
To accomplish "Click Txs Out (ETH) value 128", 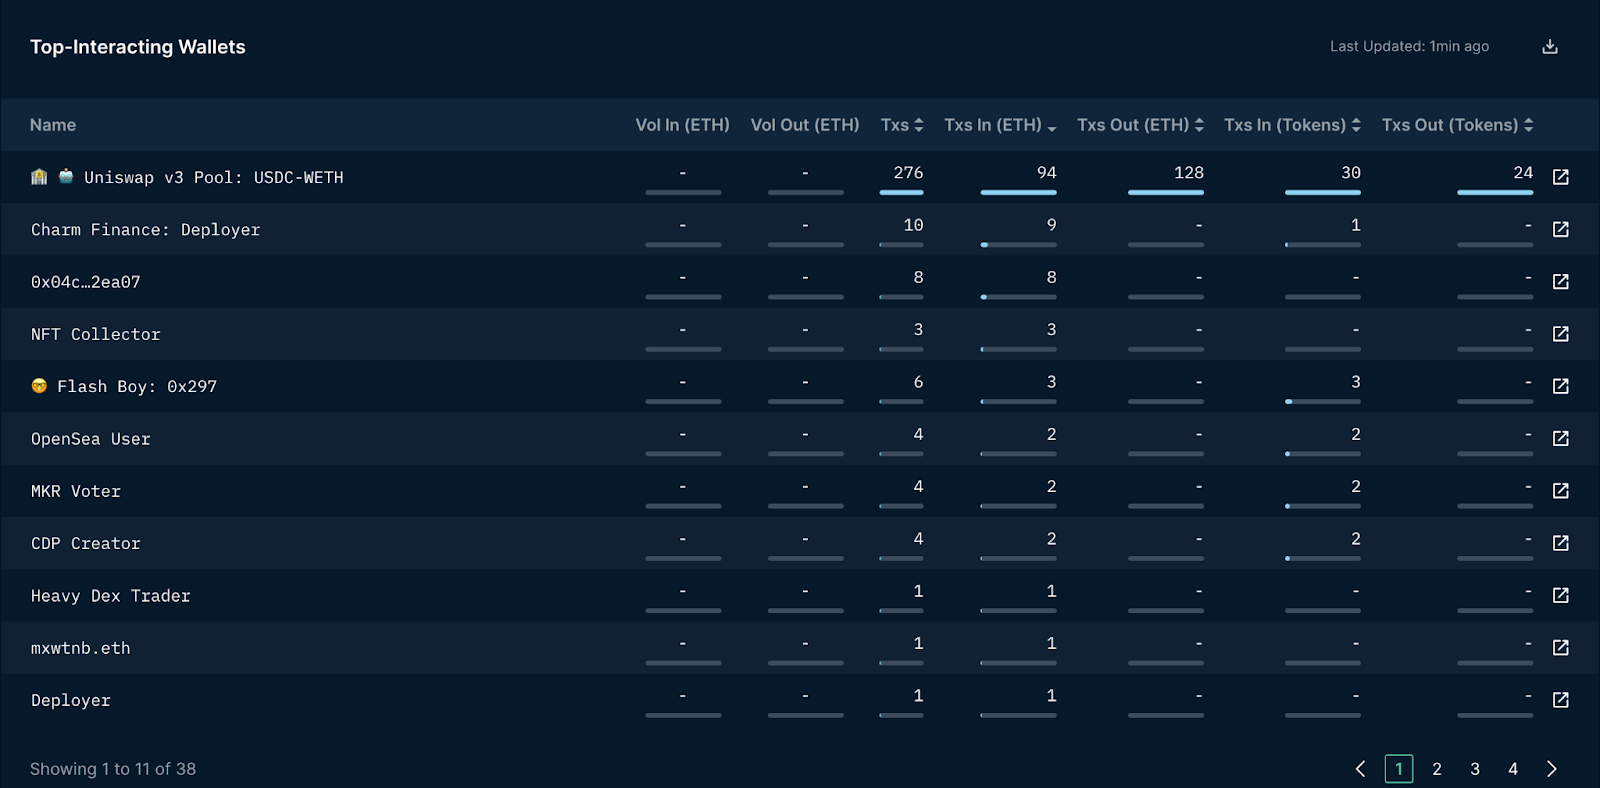I will 1188,173.
